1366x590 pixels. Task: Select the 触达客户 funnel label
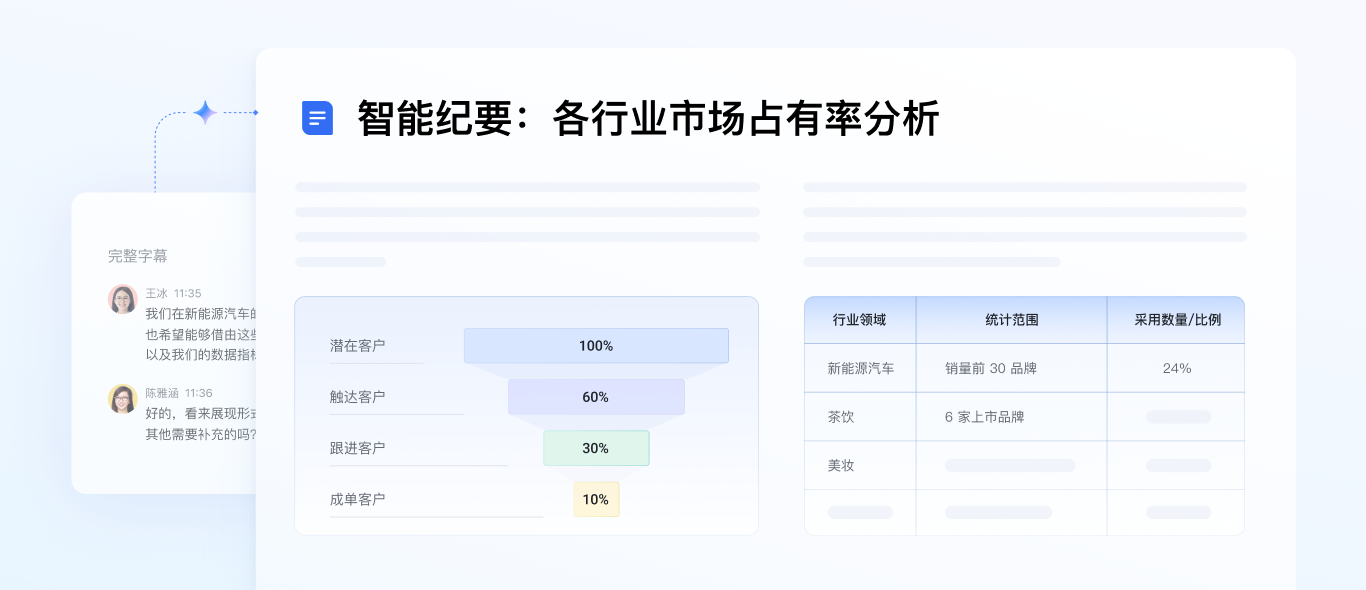[358, 397]
